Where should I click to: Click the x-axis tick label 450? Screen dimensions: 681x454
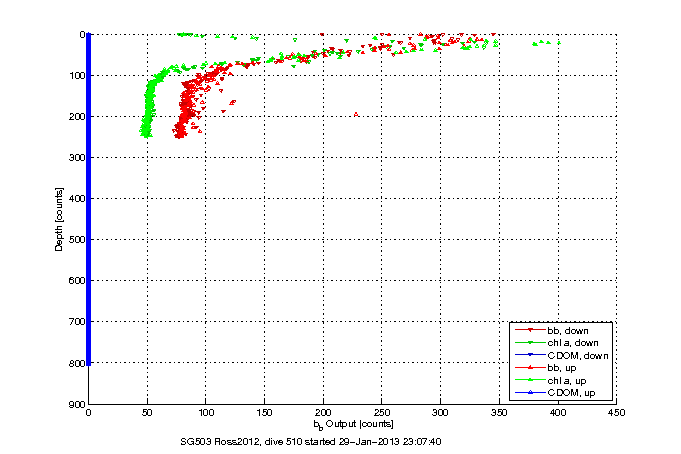(x=617, y=413)
